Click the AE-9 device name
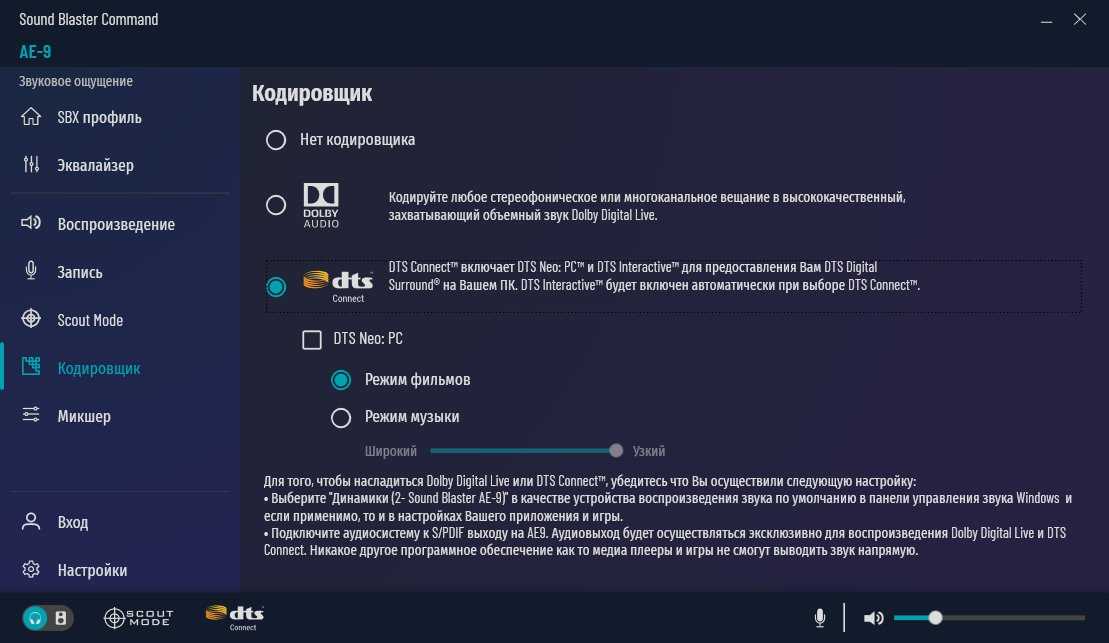The image size is (1109, 643). (x=35, y=52)
